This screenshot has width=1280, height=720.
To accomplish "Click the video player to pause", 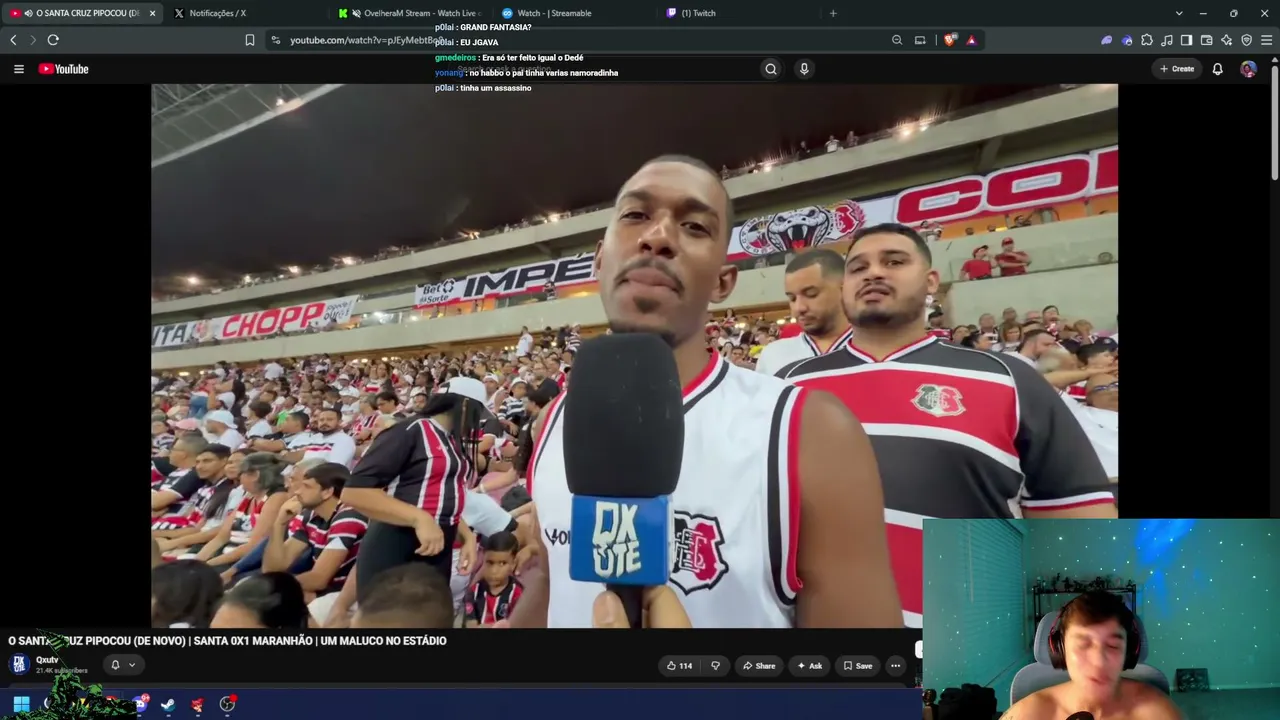I will coord(634,355).
